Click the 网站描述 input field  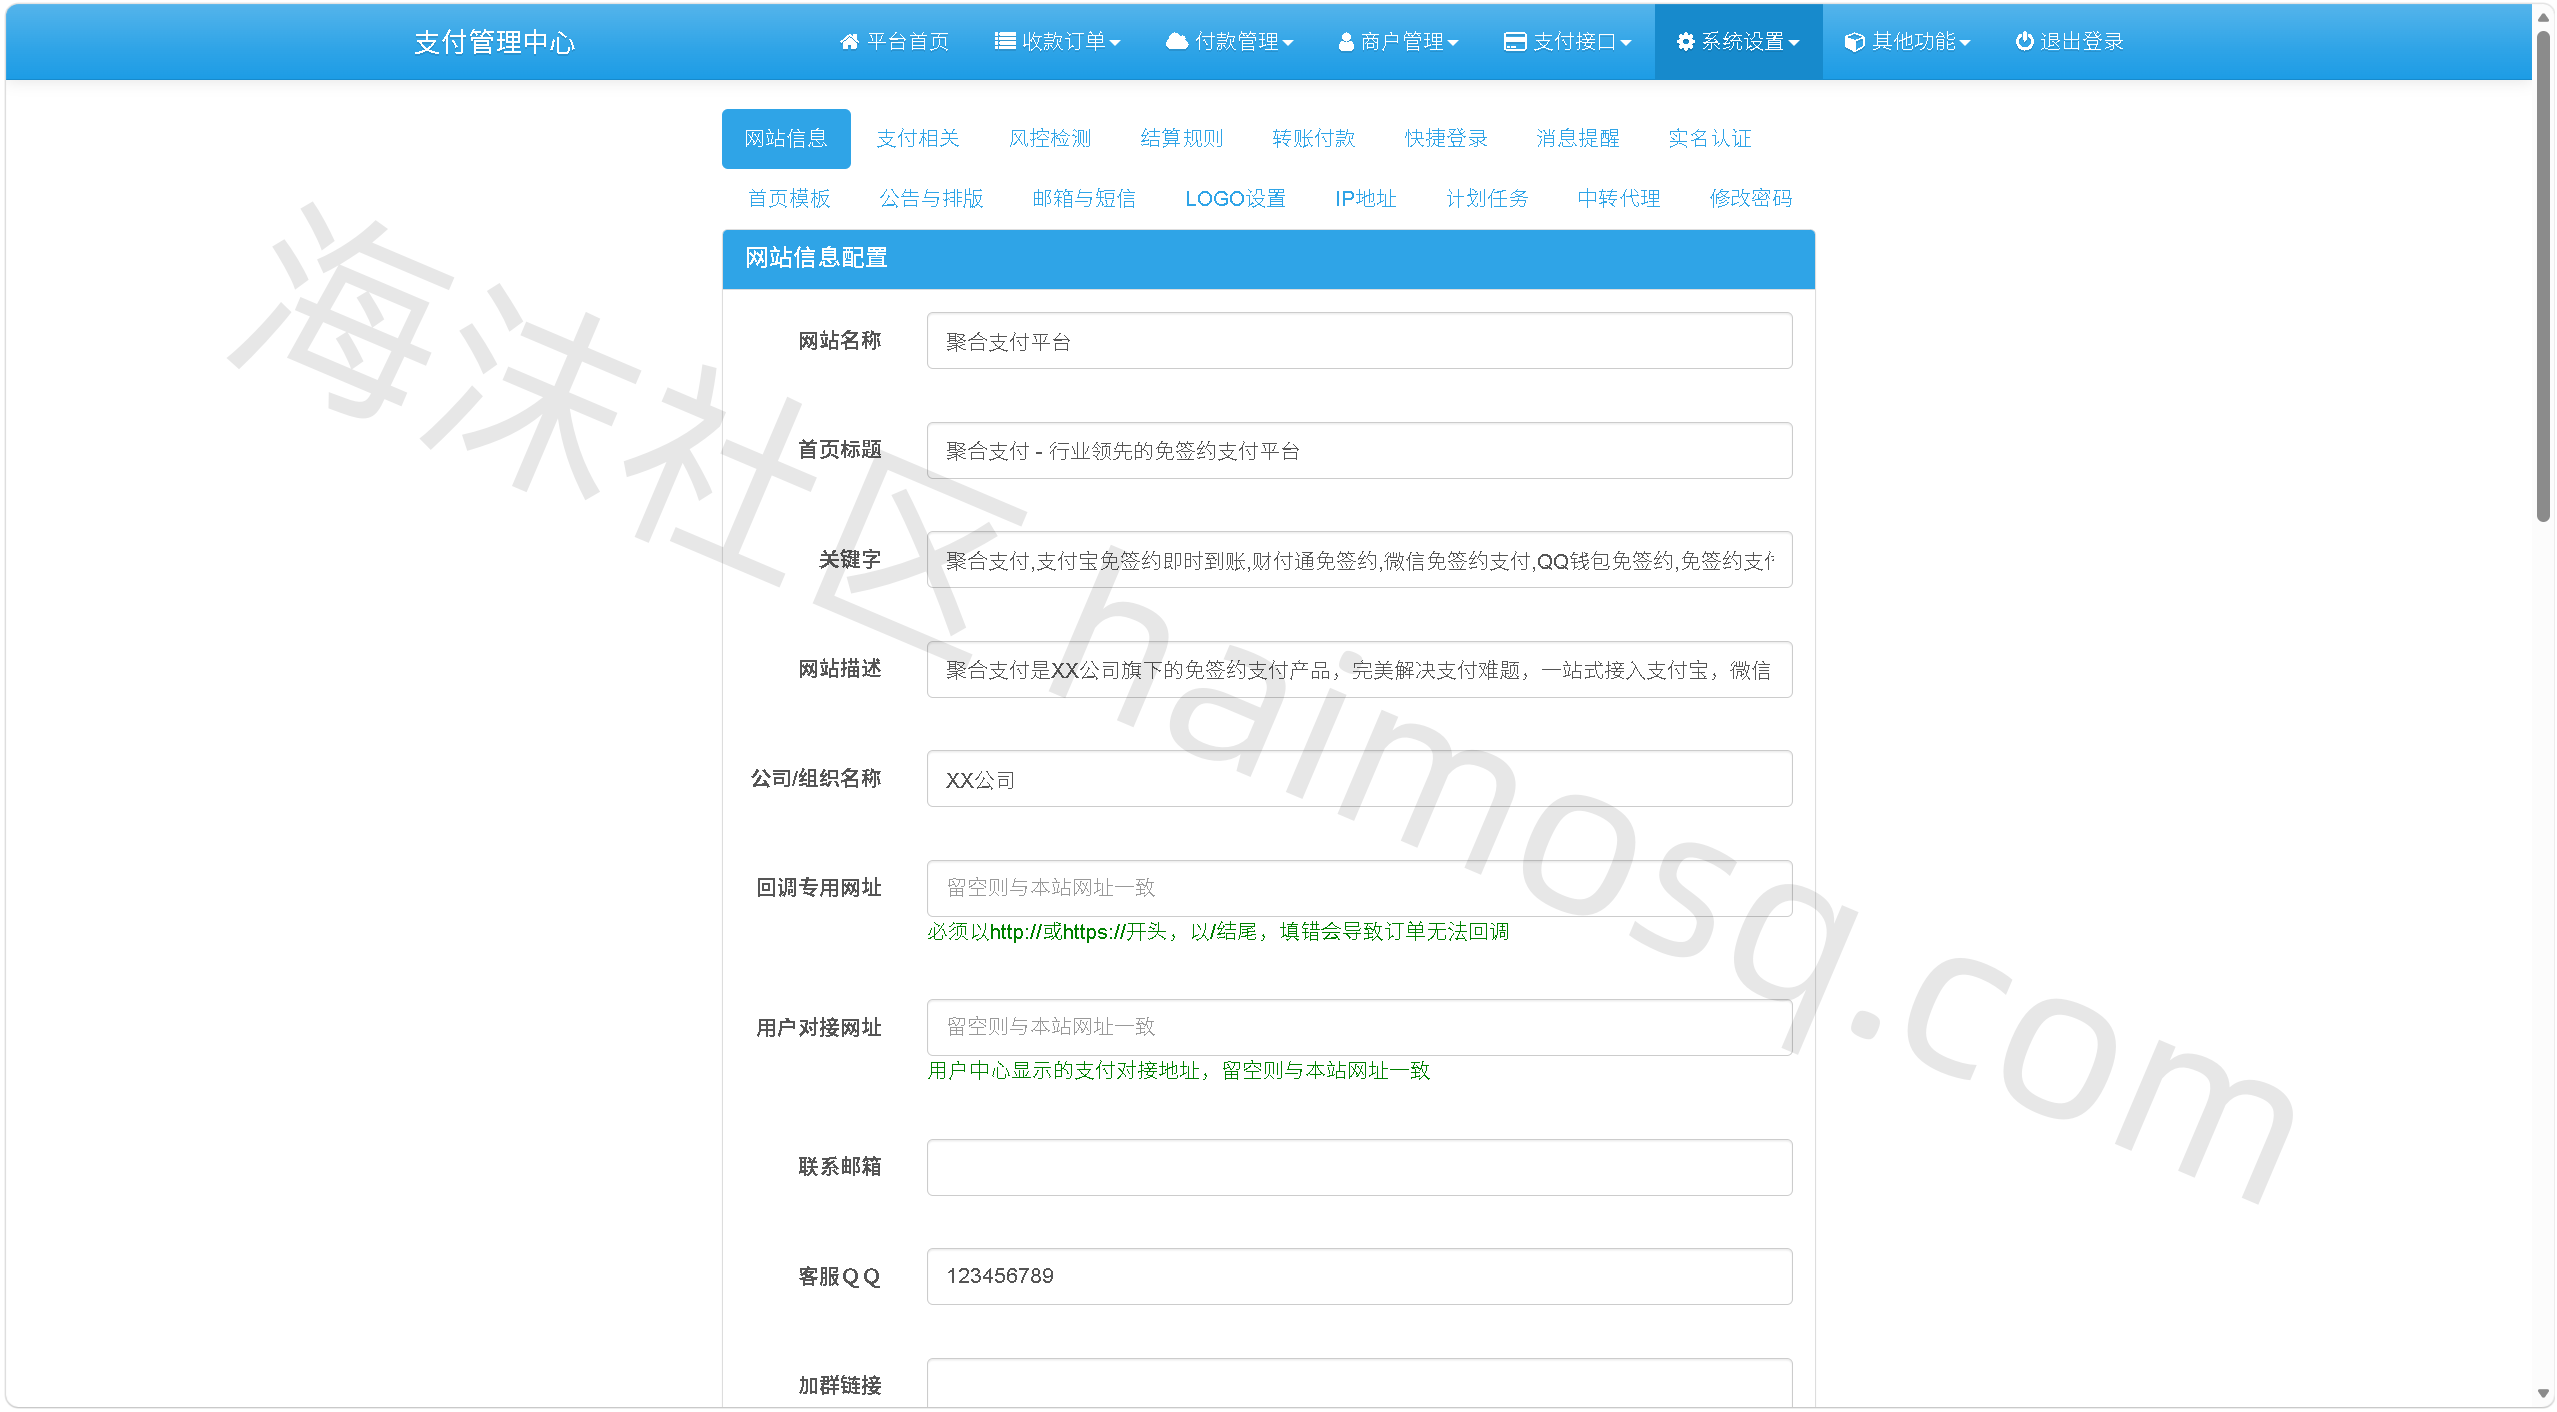[x=1359, y=669]
